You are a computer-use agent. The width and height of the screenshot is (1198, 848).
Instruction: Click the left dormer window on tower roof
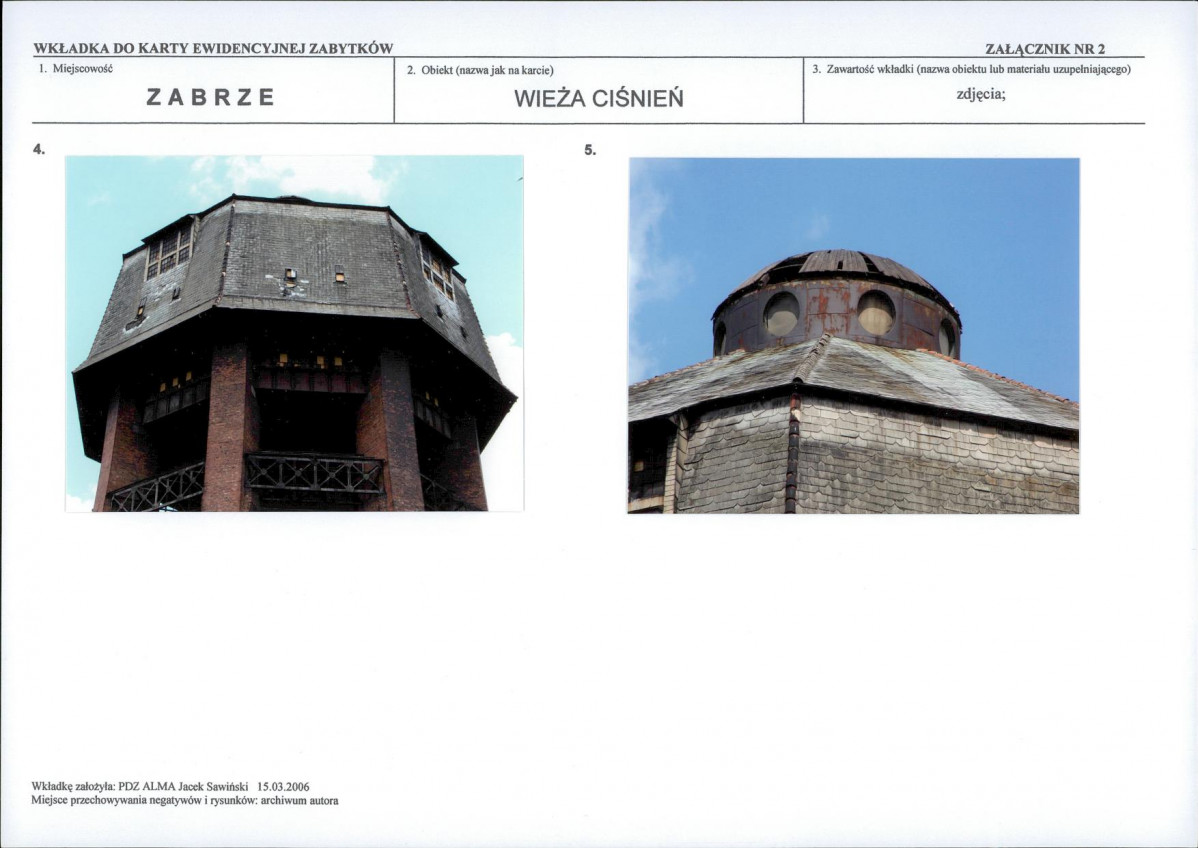pyautogui.click(x=168, y=251)
